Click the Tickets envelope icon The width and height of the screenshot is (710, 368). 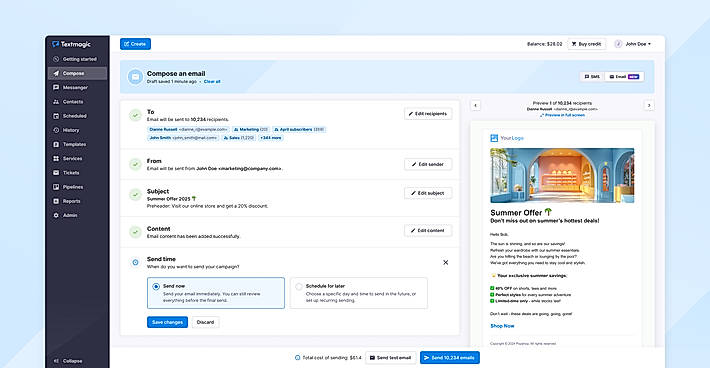tap(56, 173)
